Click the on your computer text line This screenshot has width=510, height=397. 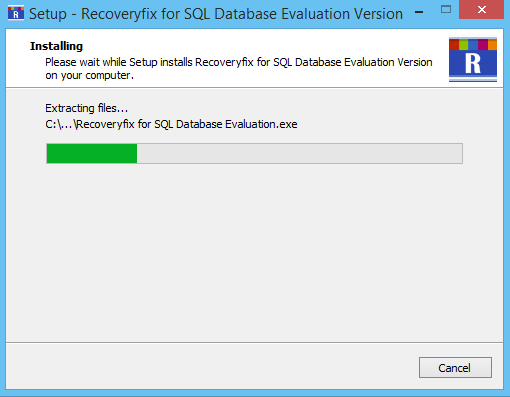point(89,75)
